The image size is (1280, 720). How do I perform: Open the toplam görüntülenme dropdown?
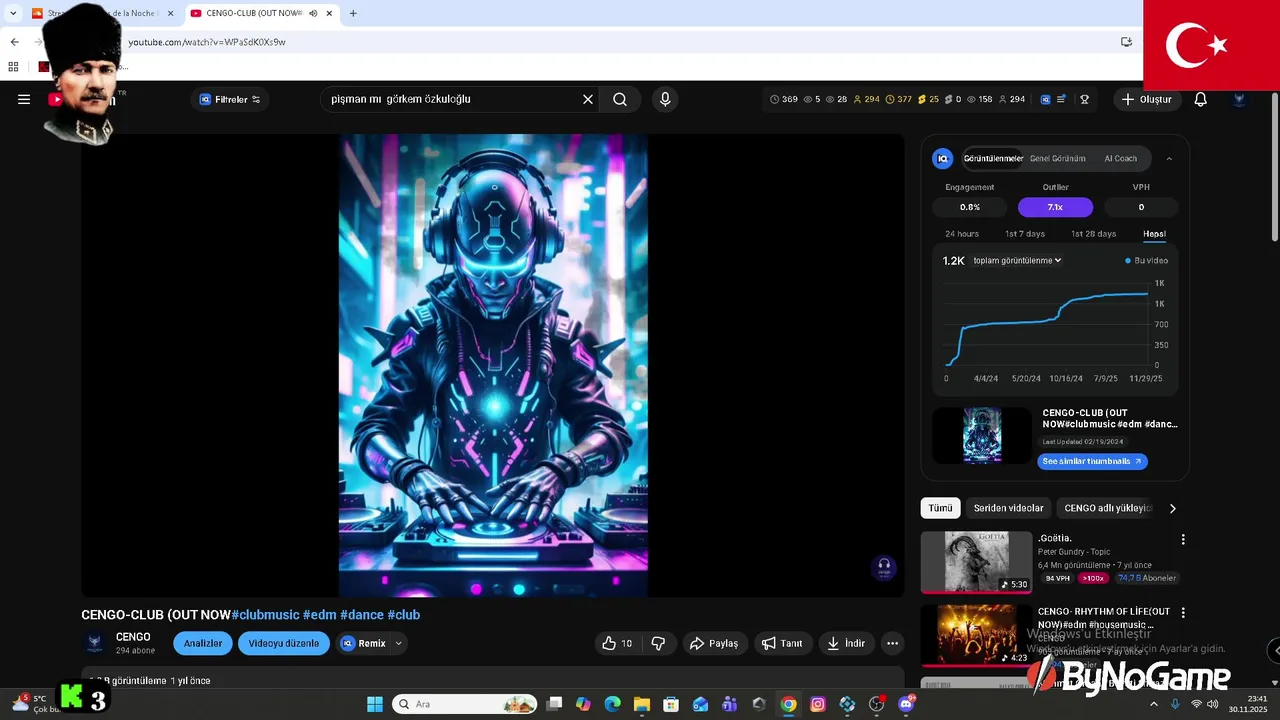tap(1017, 260)
